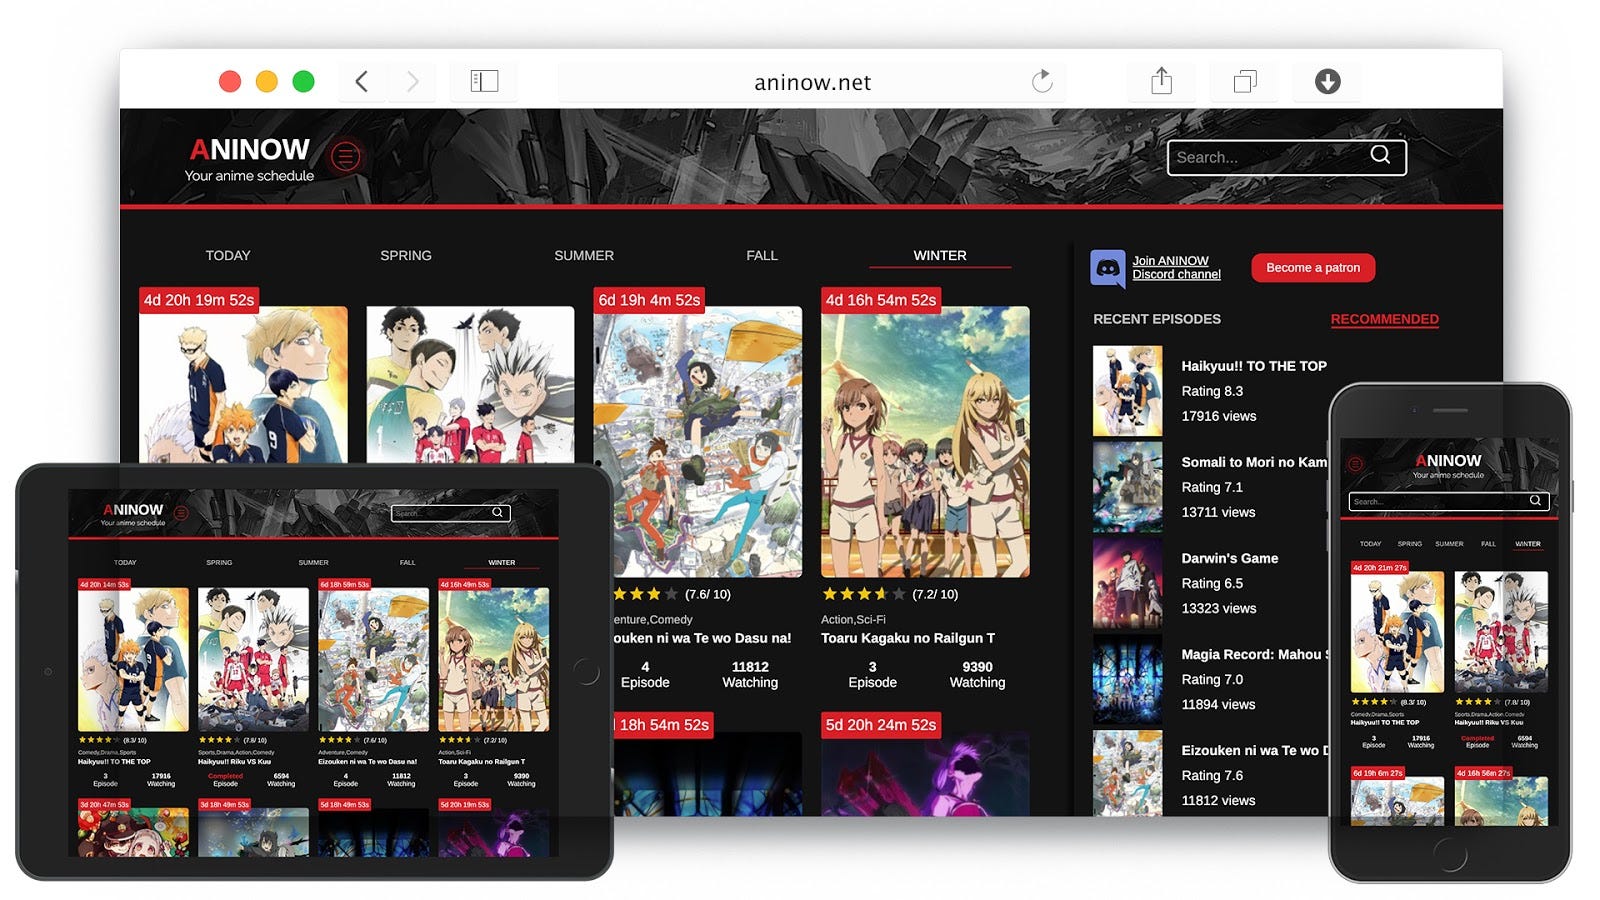This screenshot has height=900, width=1600.
Task: Click in the aninow.net address bar
Action: pos(812,82)
